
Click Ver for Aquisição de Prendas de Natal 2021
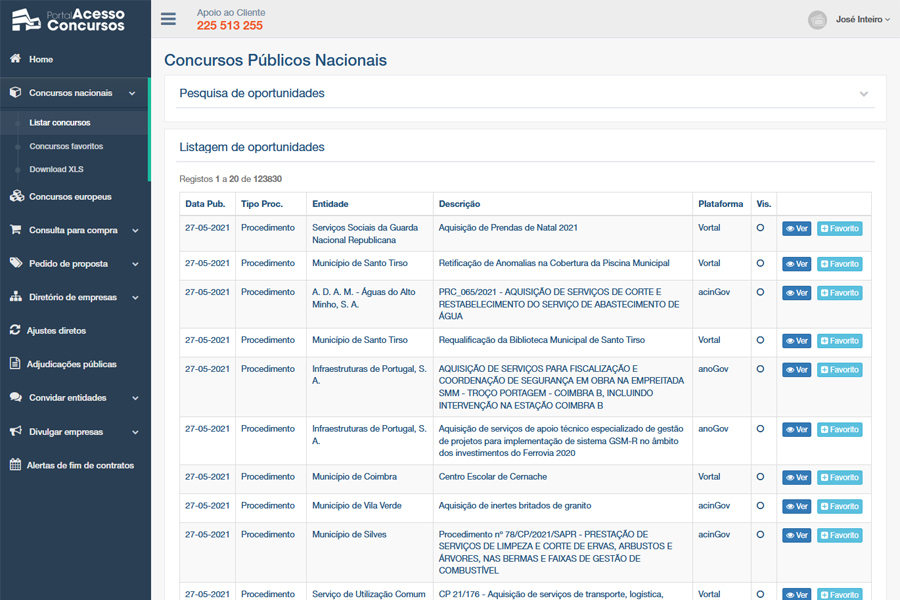coord(796,229)
